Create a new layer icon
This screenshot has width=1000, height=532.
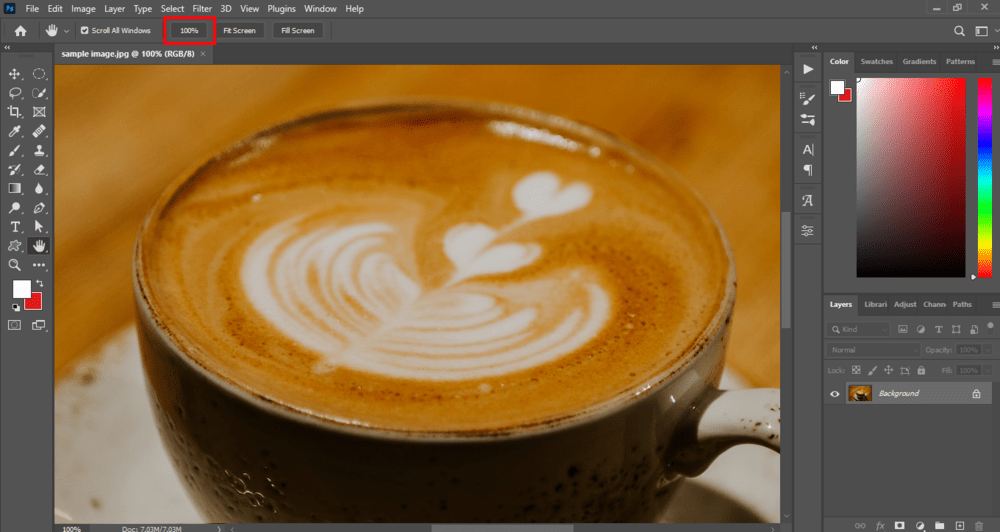959,526
